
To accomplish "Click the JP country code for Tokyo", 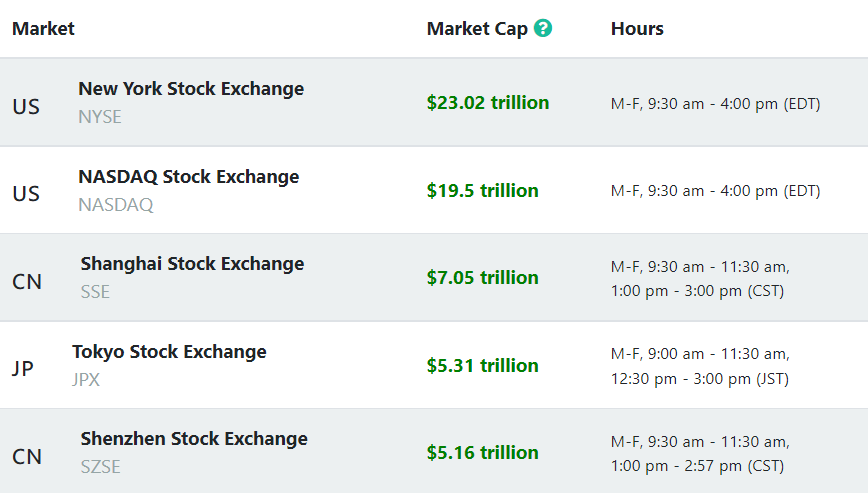I will pyautogui.click(x=23, y=368).
